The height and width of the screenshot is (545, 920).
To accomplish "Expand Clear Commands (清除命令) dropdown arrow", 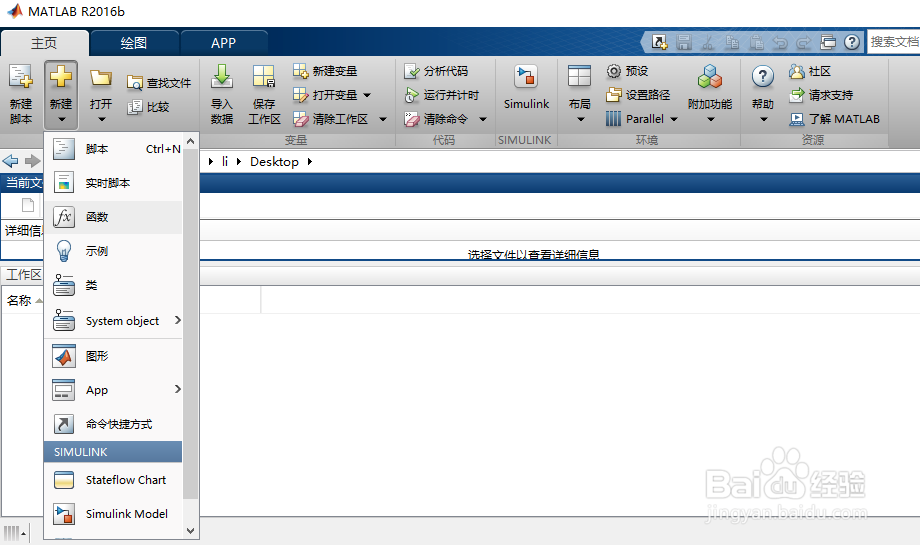I will [483, 119].
